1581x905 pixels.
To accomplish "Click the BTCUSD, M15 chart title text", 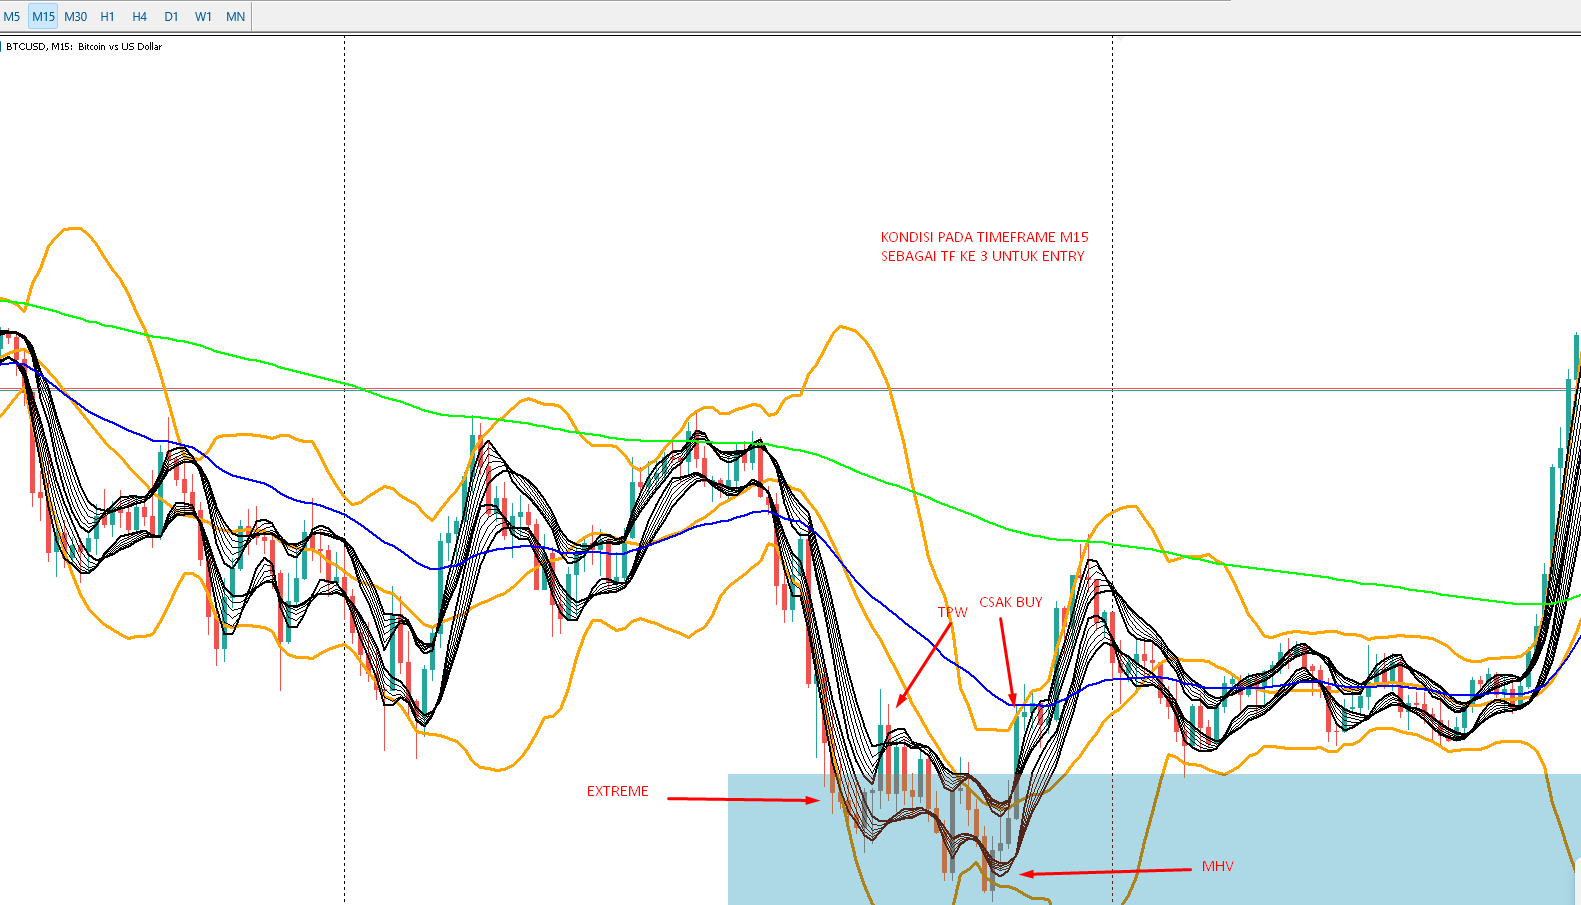I will click(x=84, y=47).
